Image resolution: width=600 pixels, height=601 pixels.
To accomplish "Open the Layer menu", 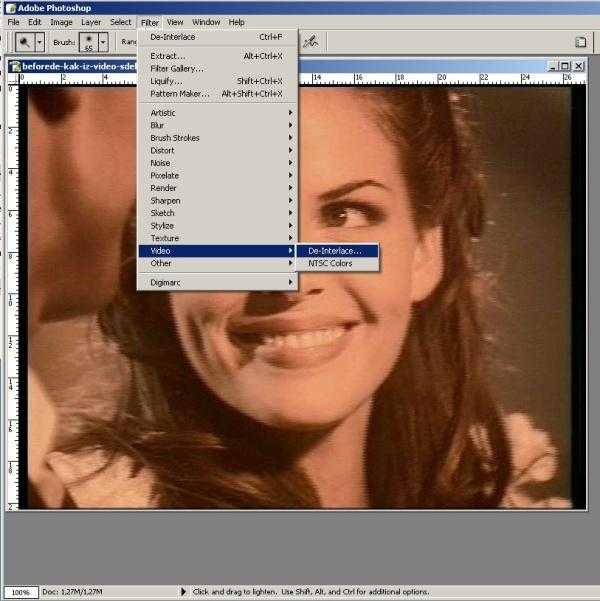I will (x=91, y=22).
